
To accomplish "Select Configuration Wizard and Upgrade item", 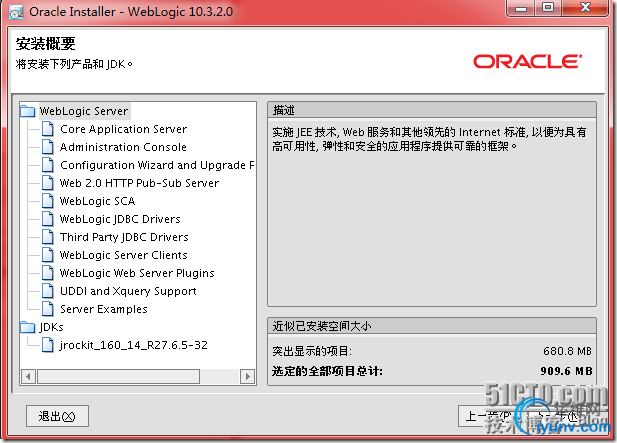I will (157, 165).
